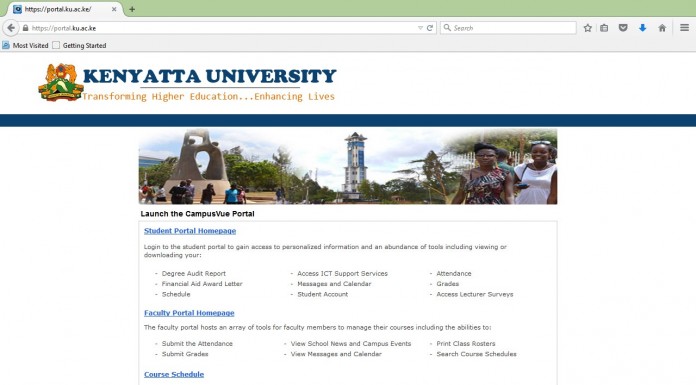This screenshot has height=385, width=696.
Task: Click 'View School News and Campus Events'
Action: coord(351,344)
